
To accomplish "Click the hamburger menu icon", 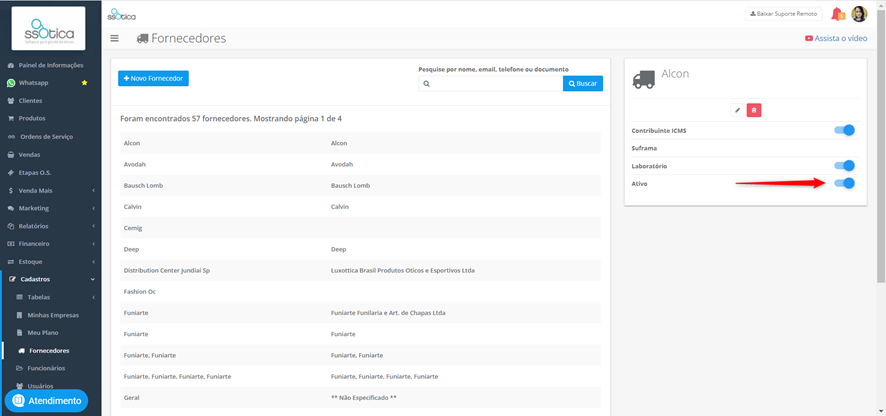I will [x=115, y=38].
